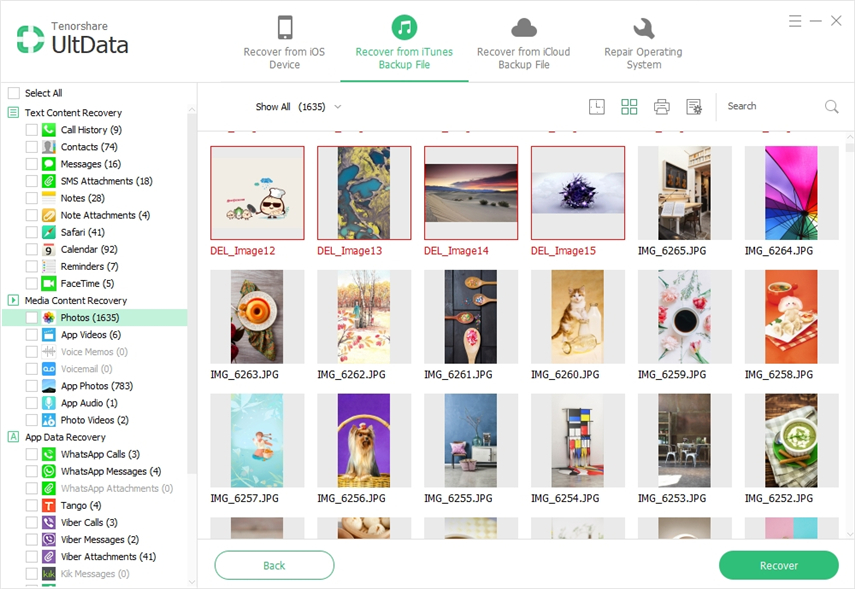Tick the Contacts (74) checkbox
The image size is (855, 589).
(32, 147)
